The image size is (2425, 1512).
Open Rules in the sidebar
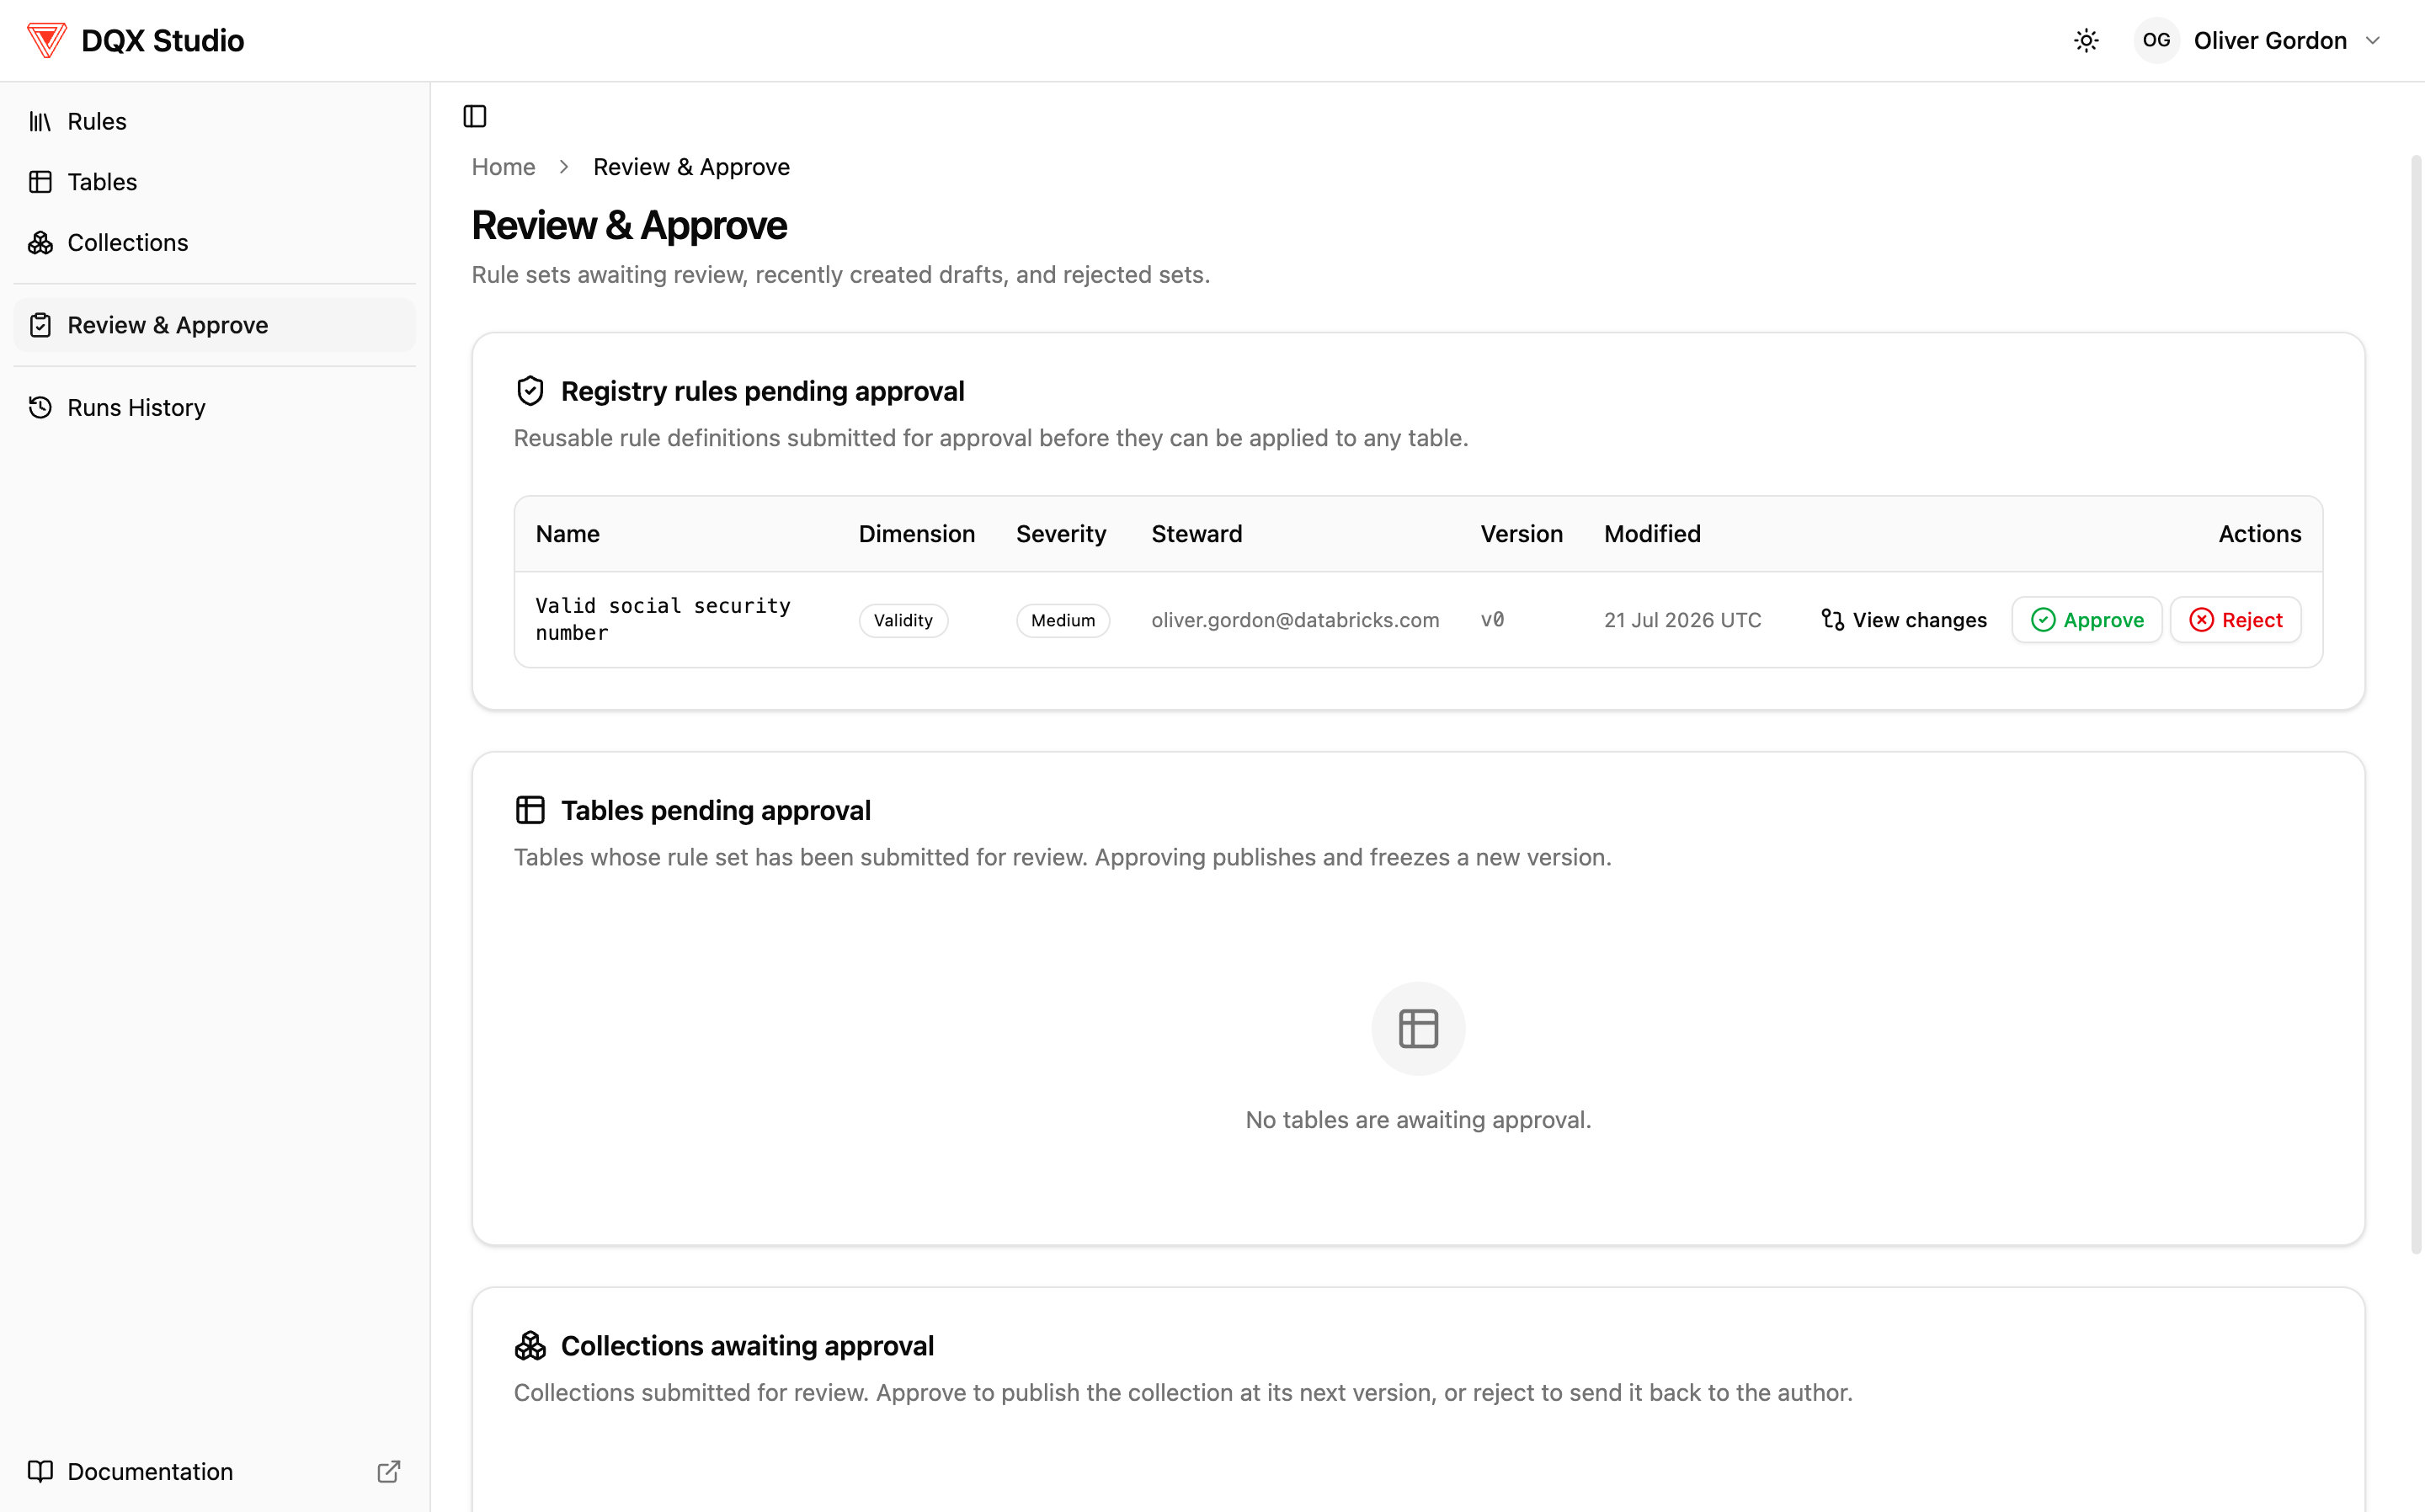click(214, 121)
